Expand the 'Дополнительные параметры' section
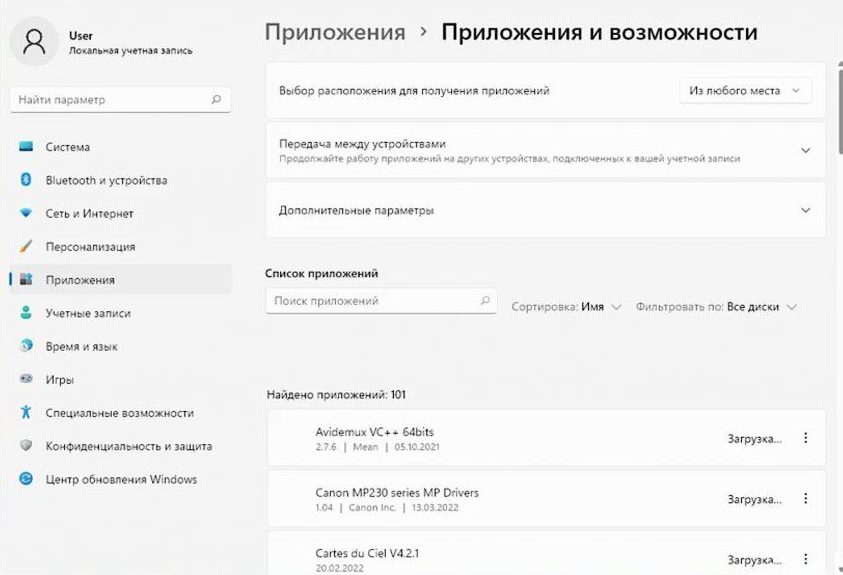The width and height of the screenshot is (843, 575). coord(805,211)
